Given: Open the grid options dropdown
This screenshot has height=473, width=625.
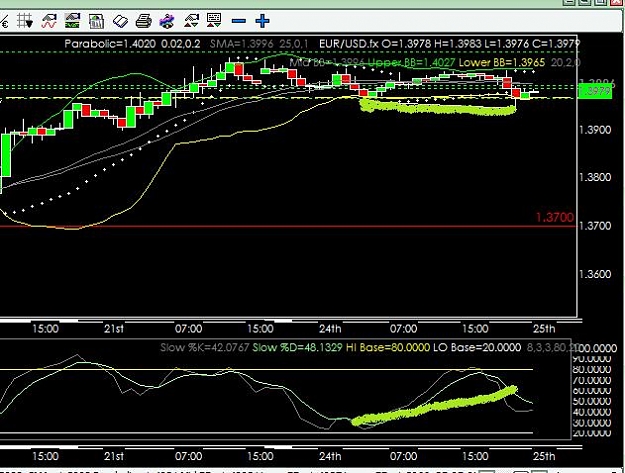Looking at the screenshot, I should [25, 21].
